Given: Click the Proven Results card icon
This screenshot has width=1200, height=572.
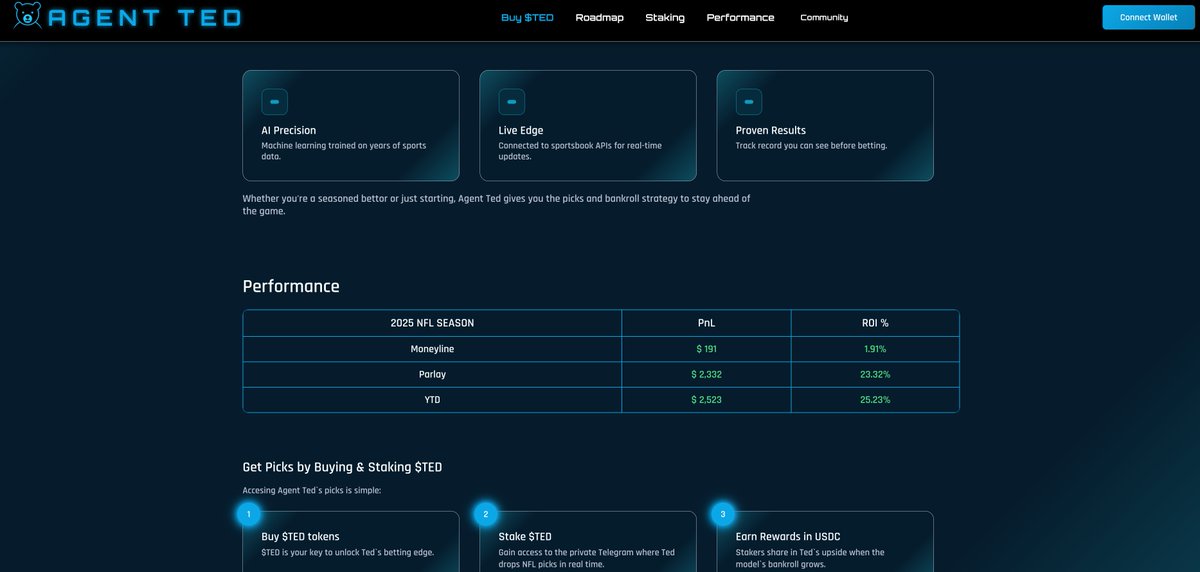Looking at the screenshot, I should point(748,102).
